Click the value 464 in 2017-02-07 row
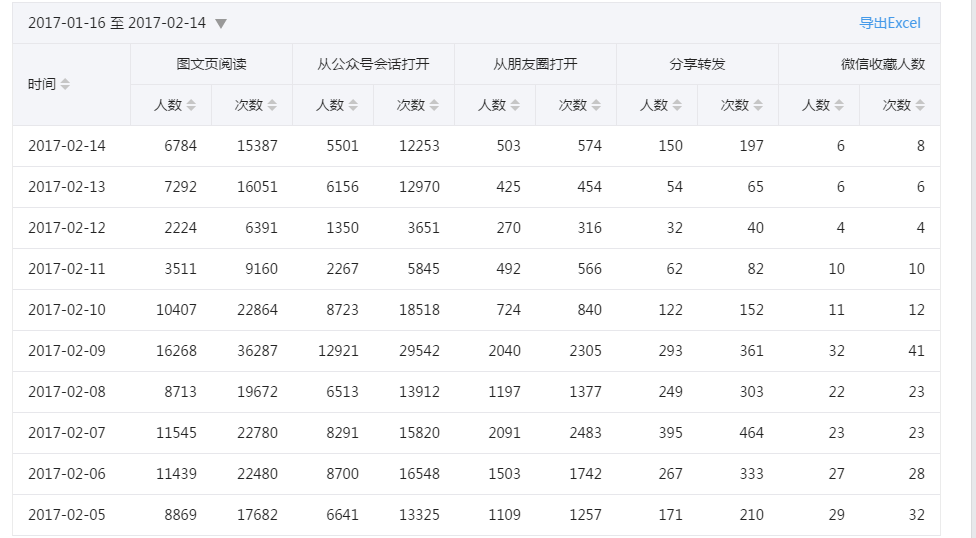 [x=751, y=433]
